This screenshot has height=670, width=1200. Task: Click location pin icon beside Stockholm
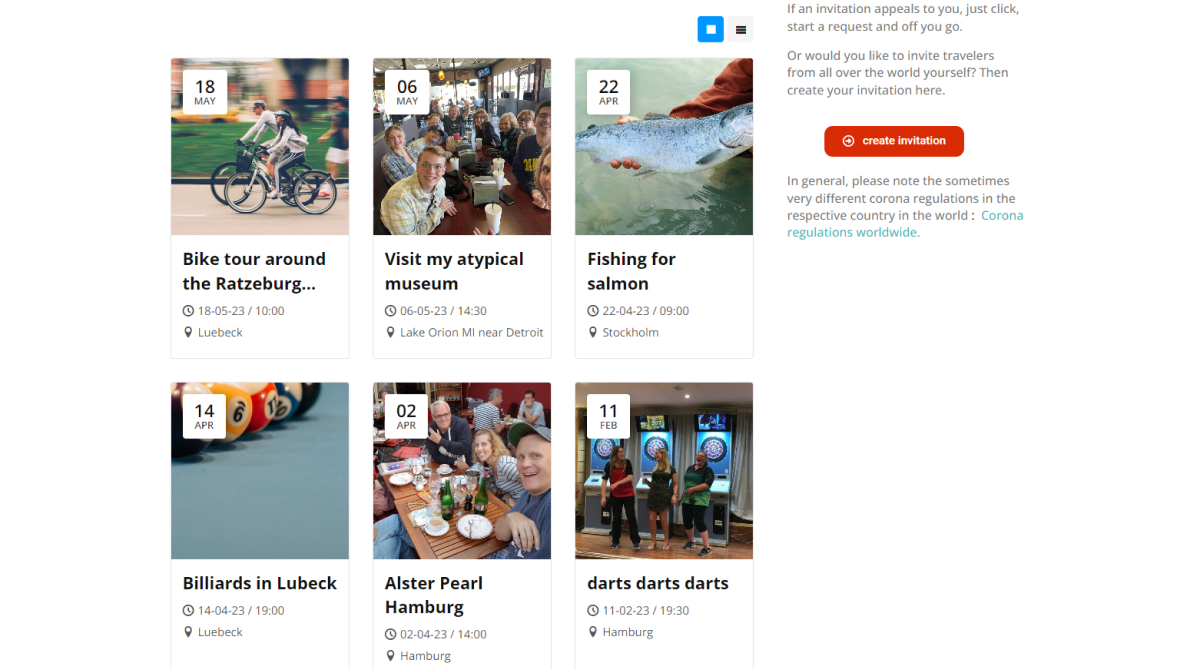592,332
